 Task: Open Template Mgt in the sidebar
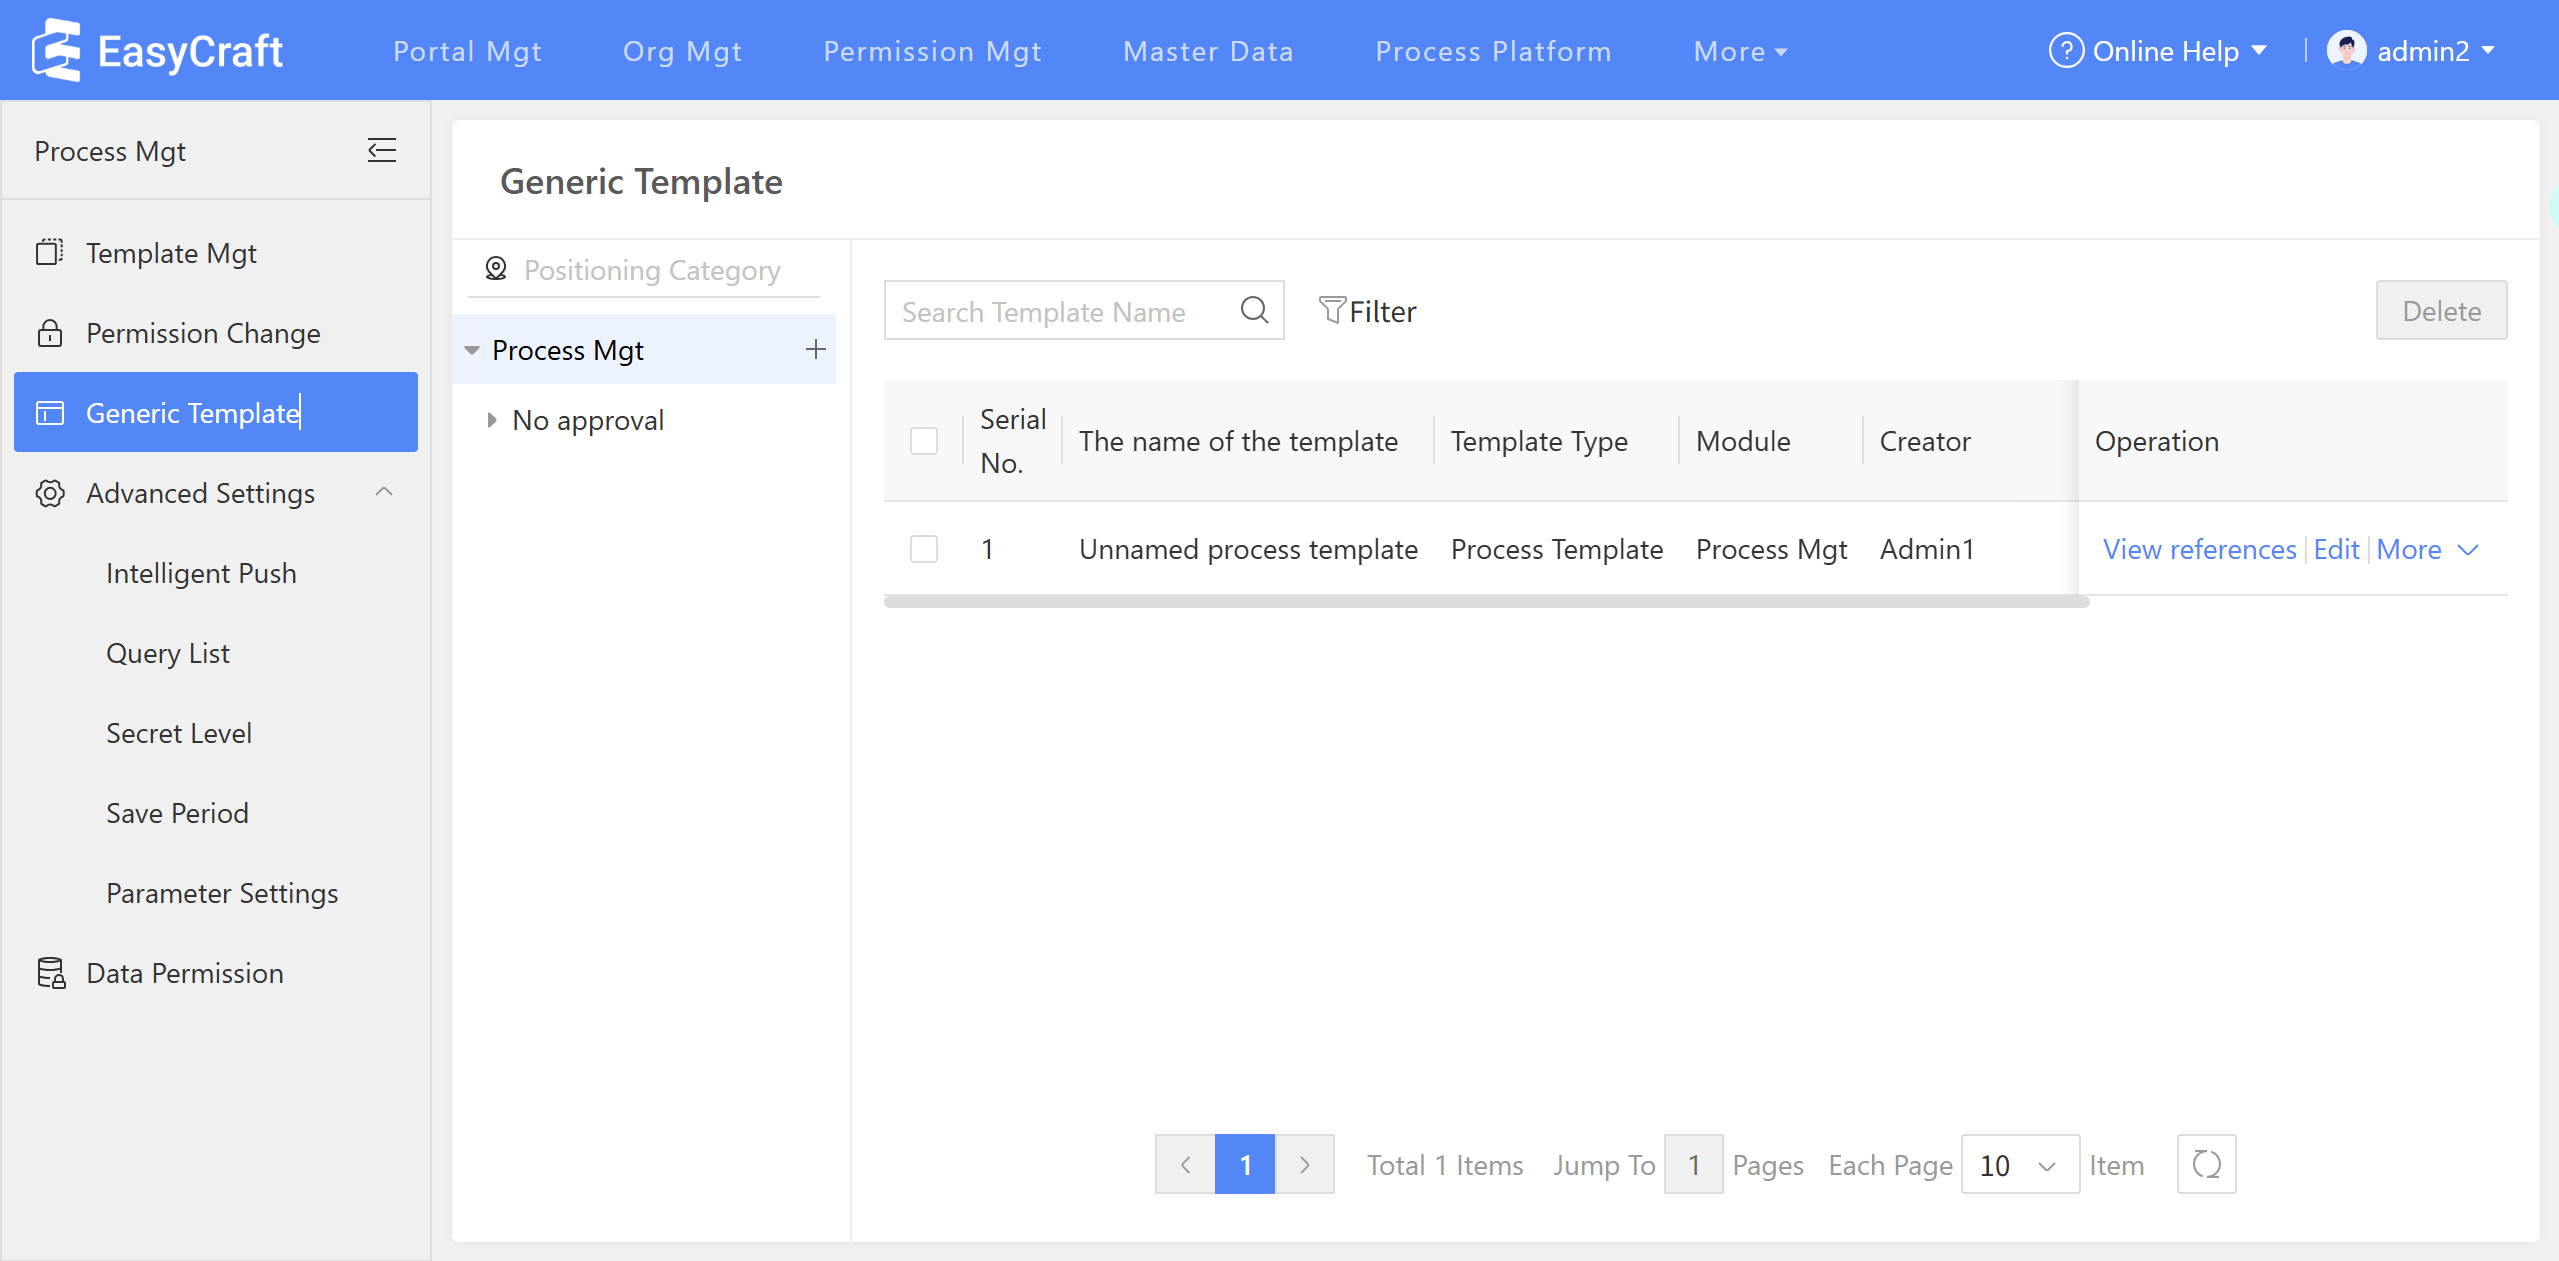click(171, 253)
